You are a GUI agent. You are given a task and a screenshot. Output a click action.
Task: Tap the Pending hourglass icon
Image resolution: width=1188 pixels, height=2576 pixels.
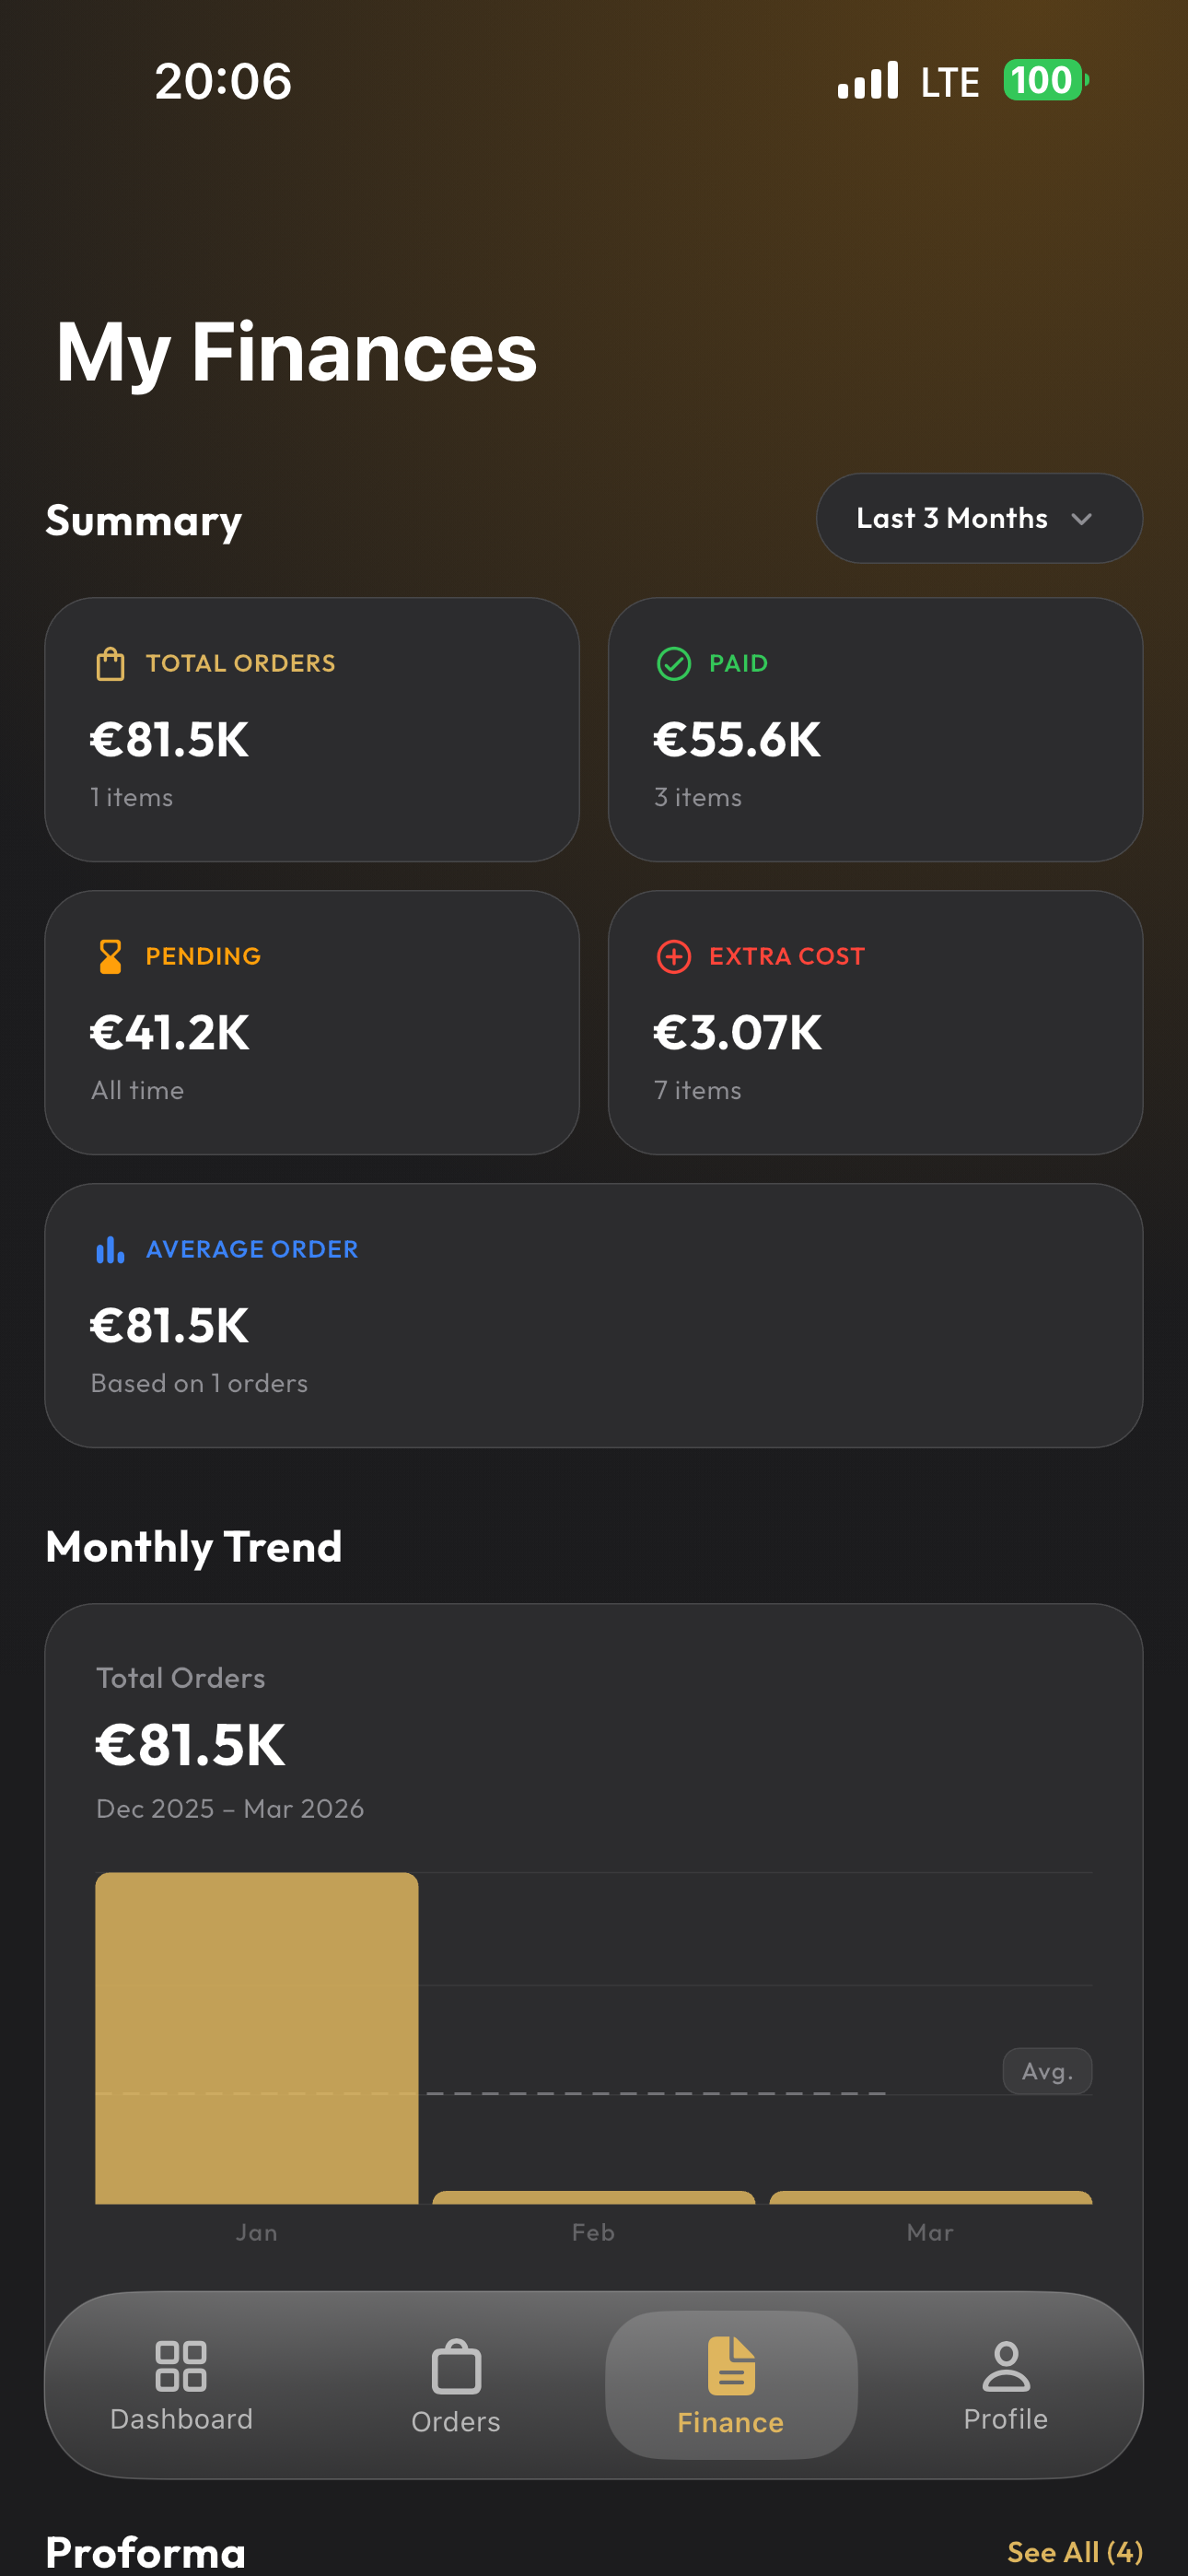click(x=110, y=955)
